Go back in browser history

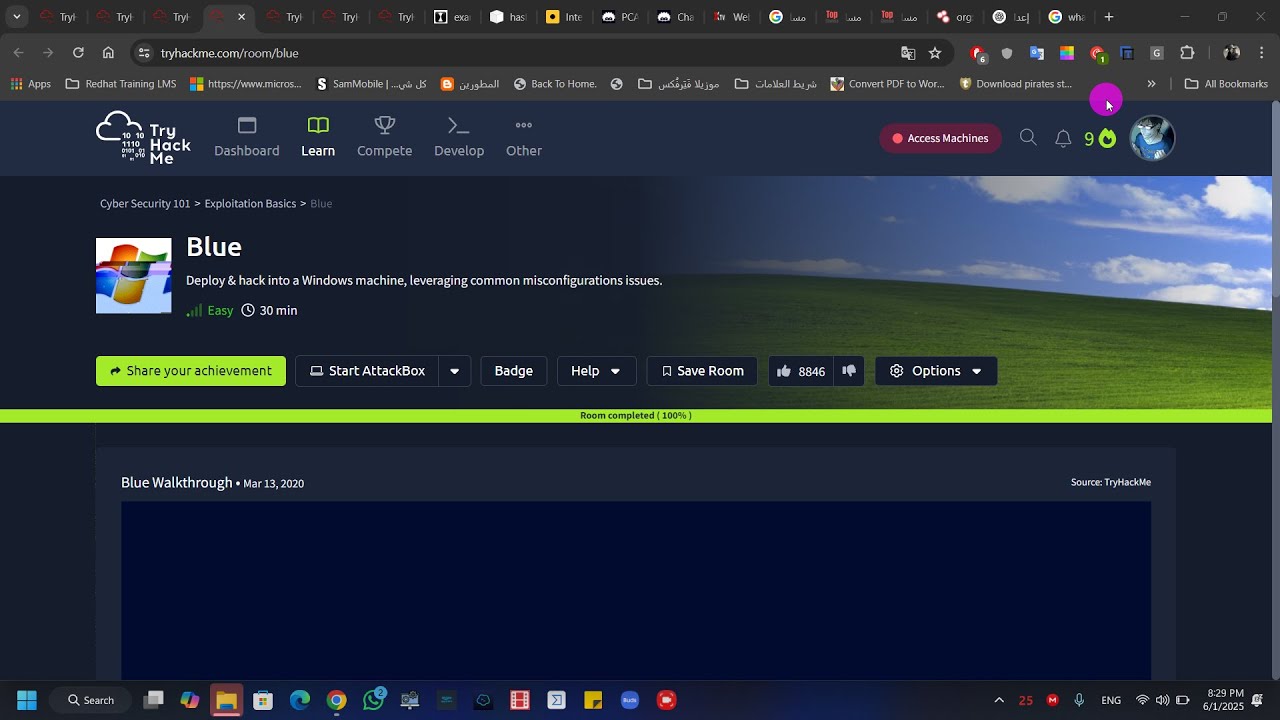18,53
